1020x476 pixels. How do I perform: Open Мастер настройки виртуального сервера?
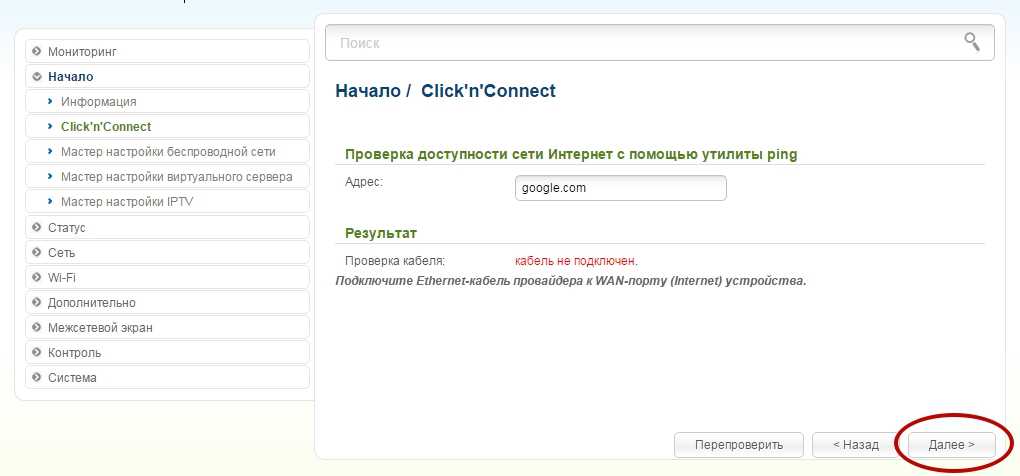[x=176, y=177]
